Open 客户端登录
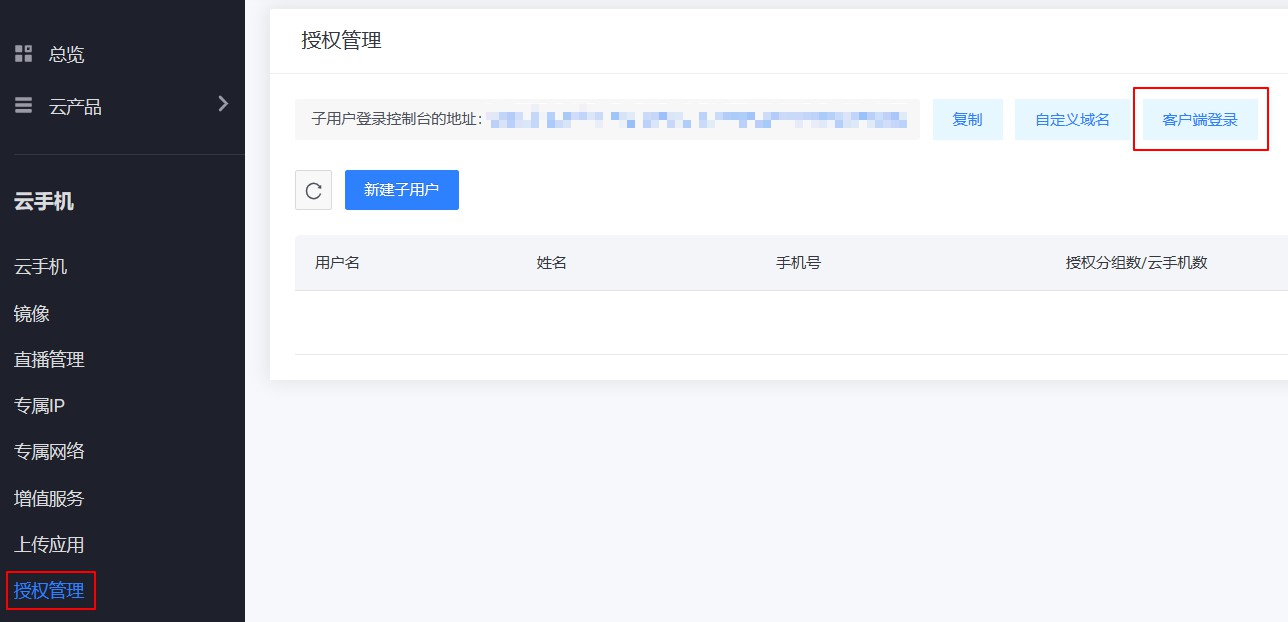 click(x=1200, y=120)
